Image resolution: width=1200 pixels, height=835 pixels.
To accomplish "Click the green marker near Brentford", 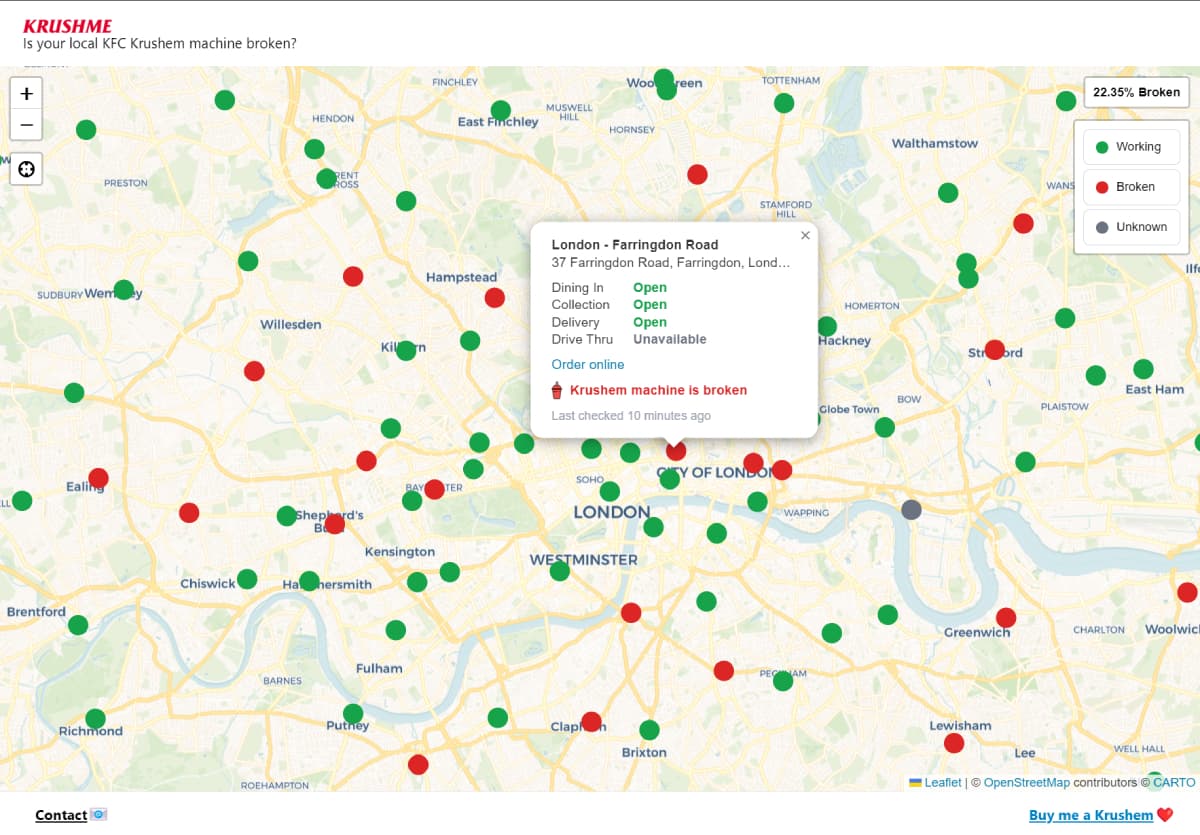I will 78,625.
